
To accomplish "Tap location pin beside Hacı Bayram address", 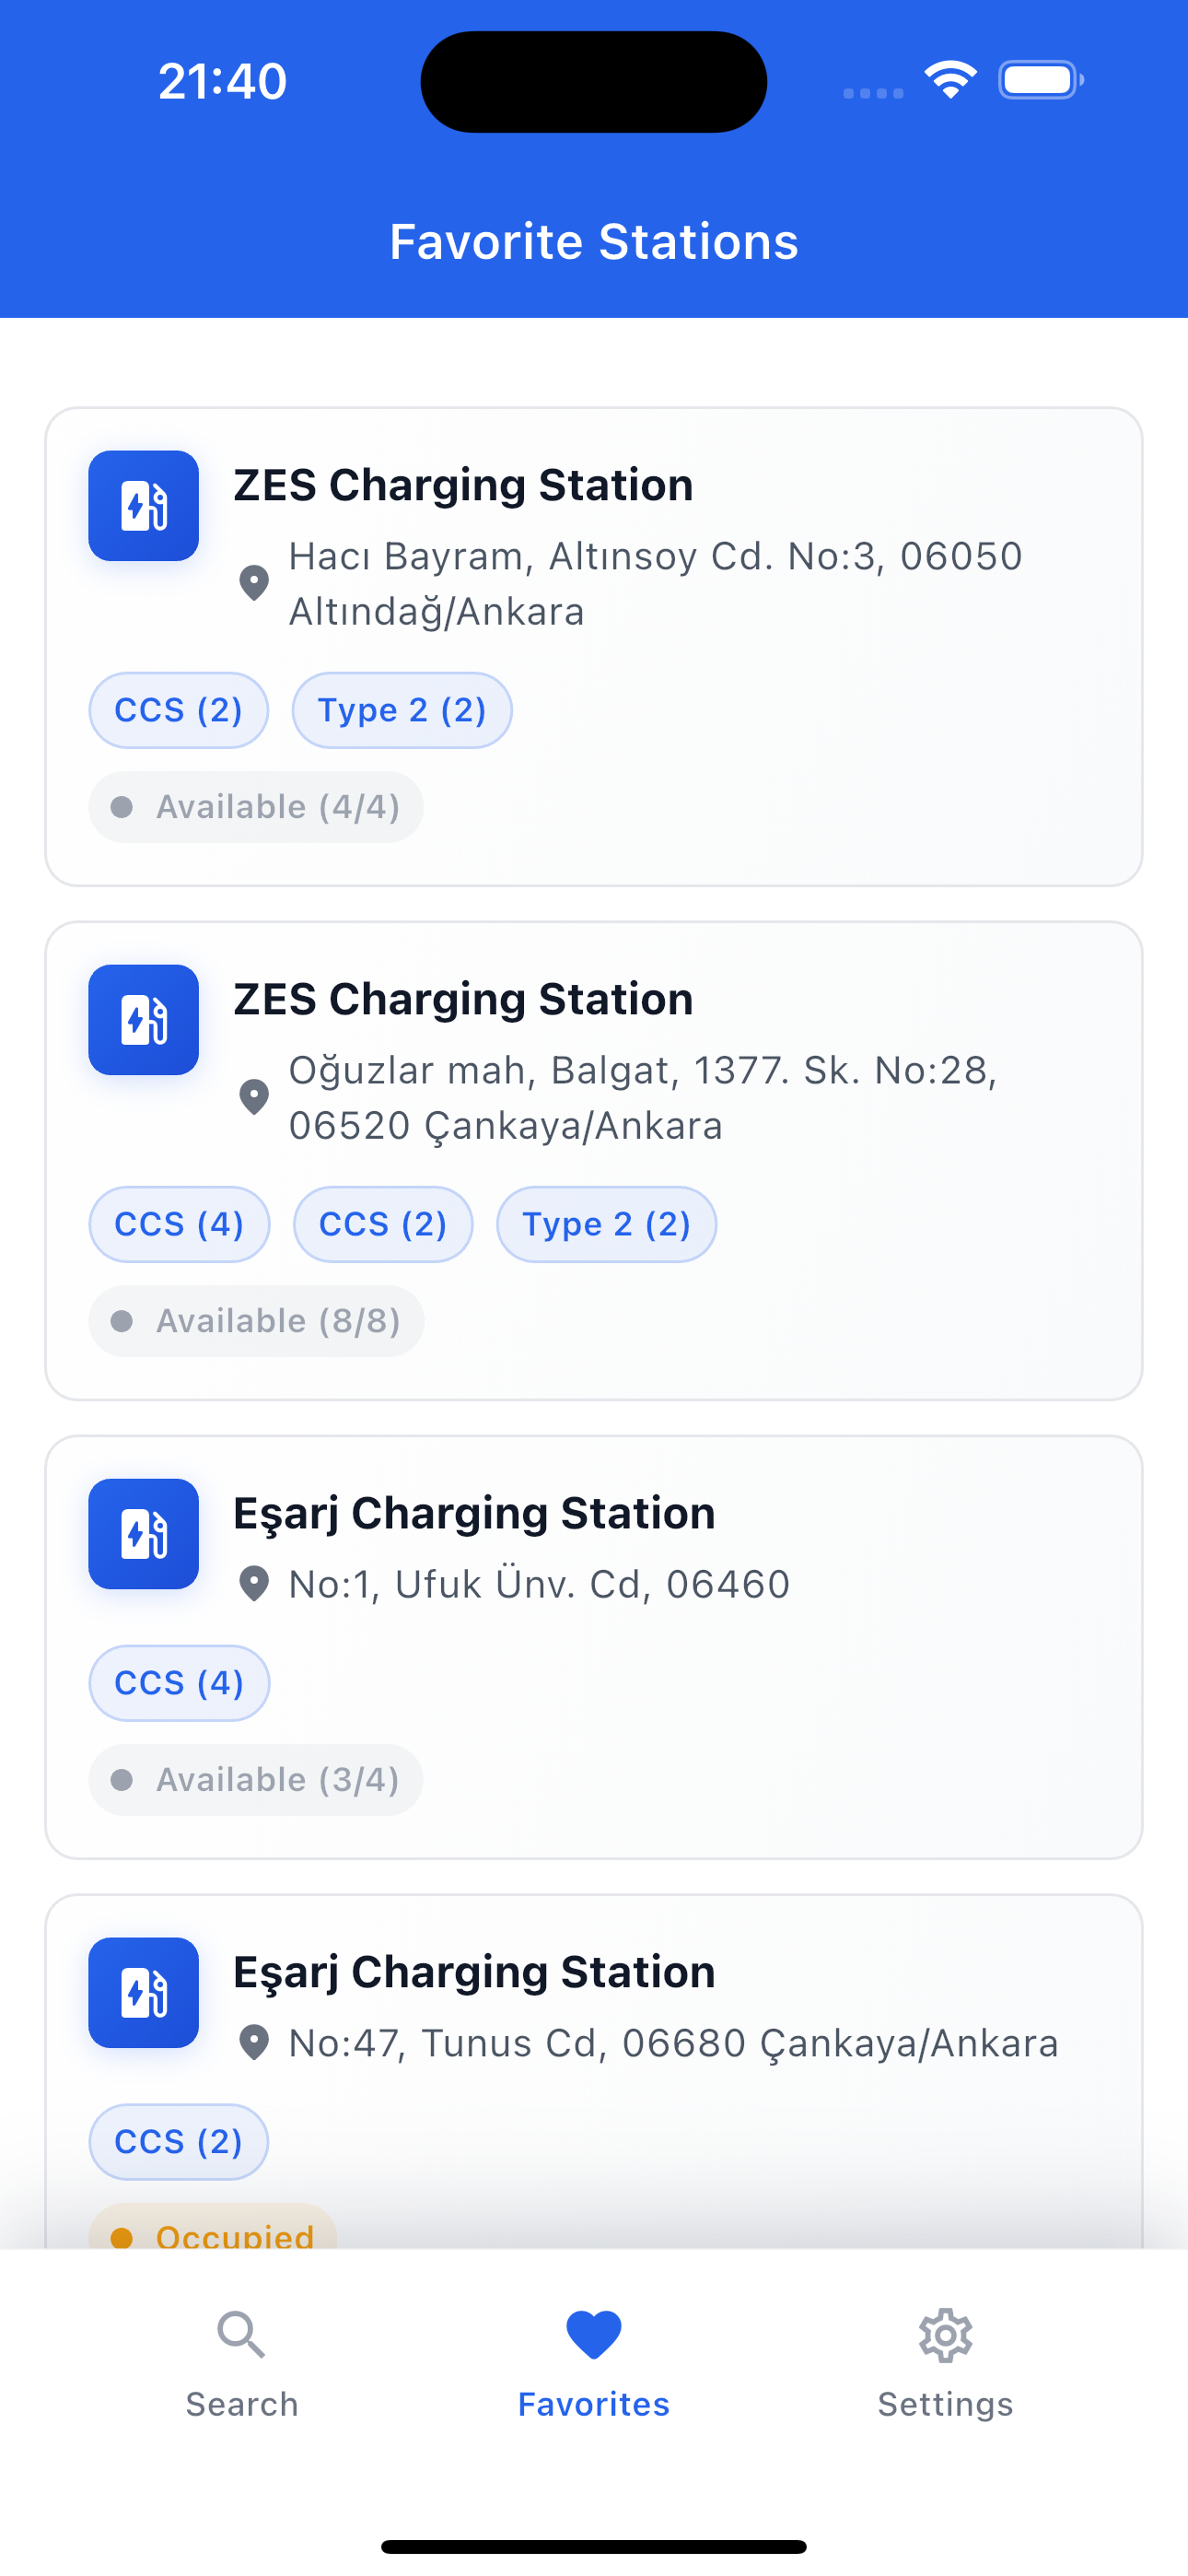I will click(x=254, y=583).
